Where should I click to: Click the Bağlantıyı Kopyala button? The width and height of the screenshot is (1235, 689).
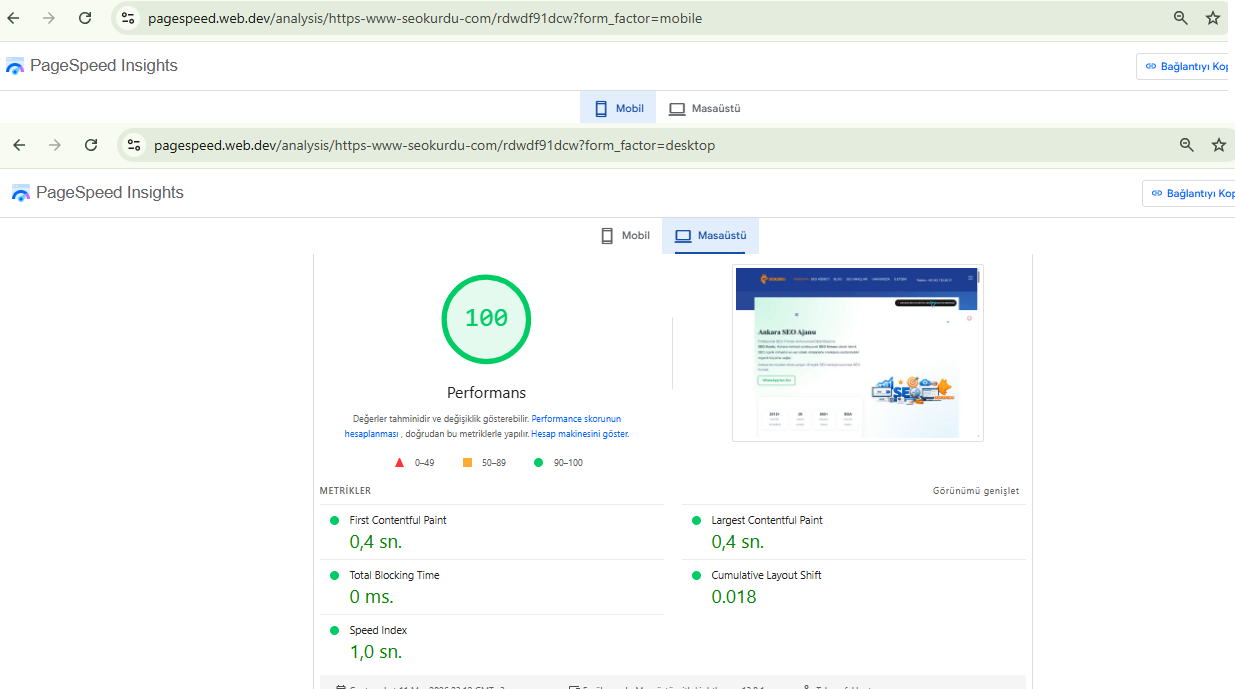click(x=1198, y=193)
